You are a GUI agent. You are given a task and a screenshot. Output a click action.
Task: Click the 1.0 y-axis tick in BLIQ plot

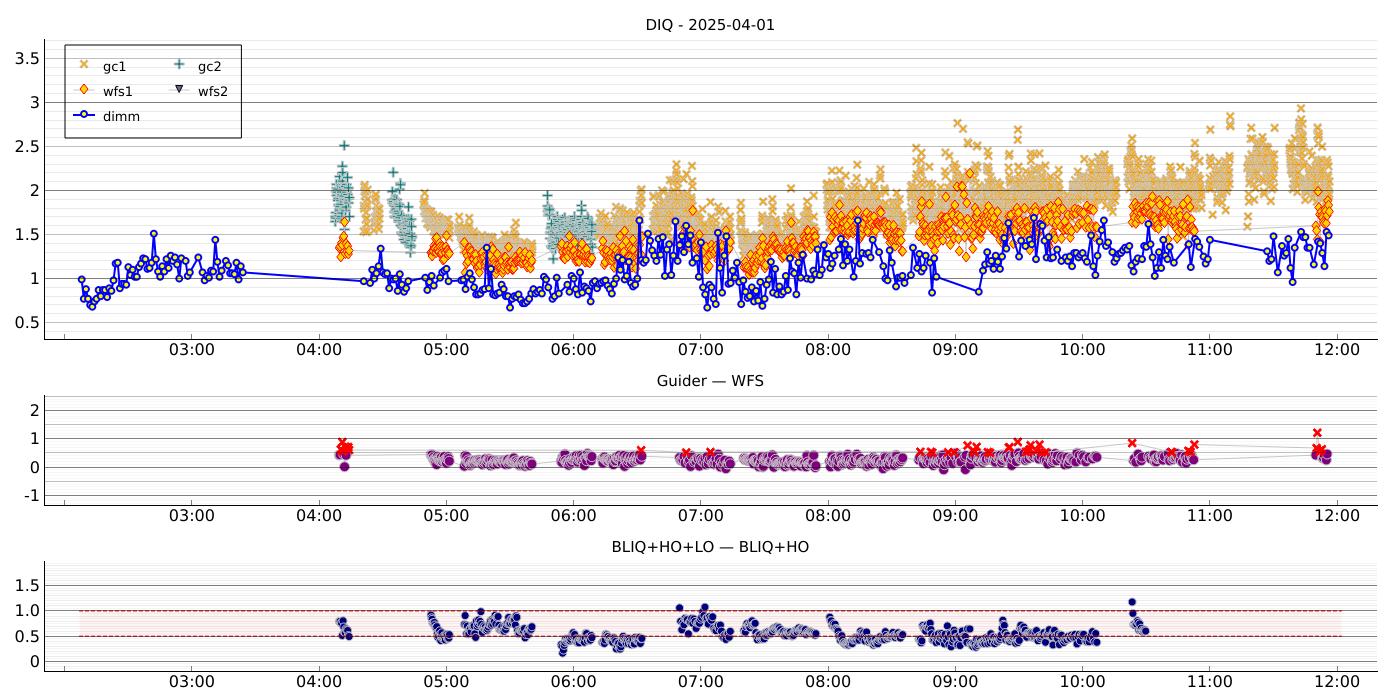tap(27, 611)
